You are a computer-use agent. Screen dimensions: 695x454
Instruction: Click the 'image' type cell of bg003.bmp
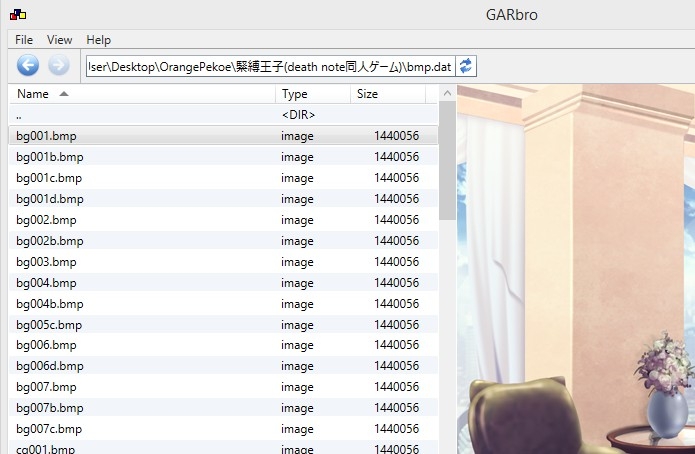[x=297, y=262]
